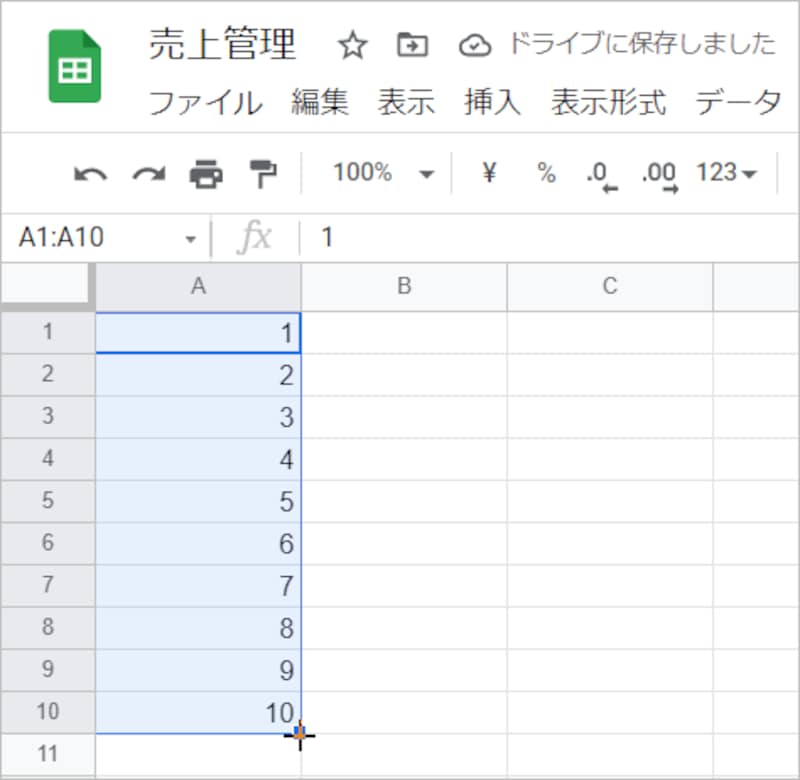Redo the last action
800x780 pixels.
pos(147,172)
